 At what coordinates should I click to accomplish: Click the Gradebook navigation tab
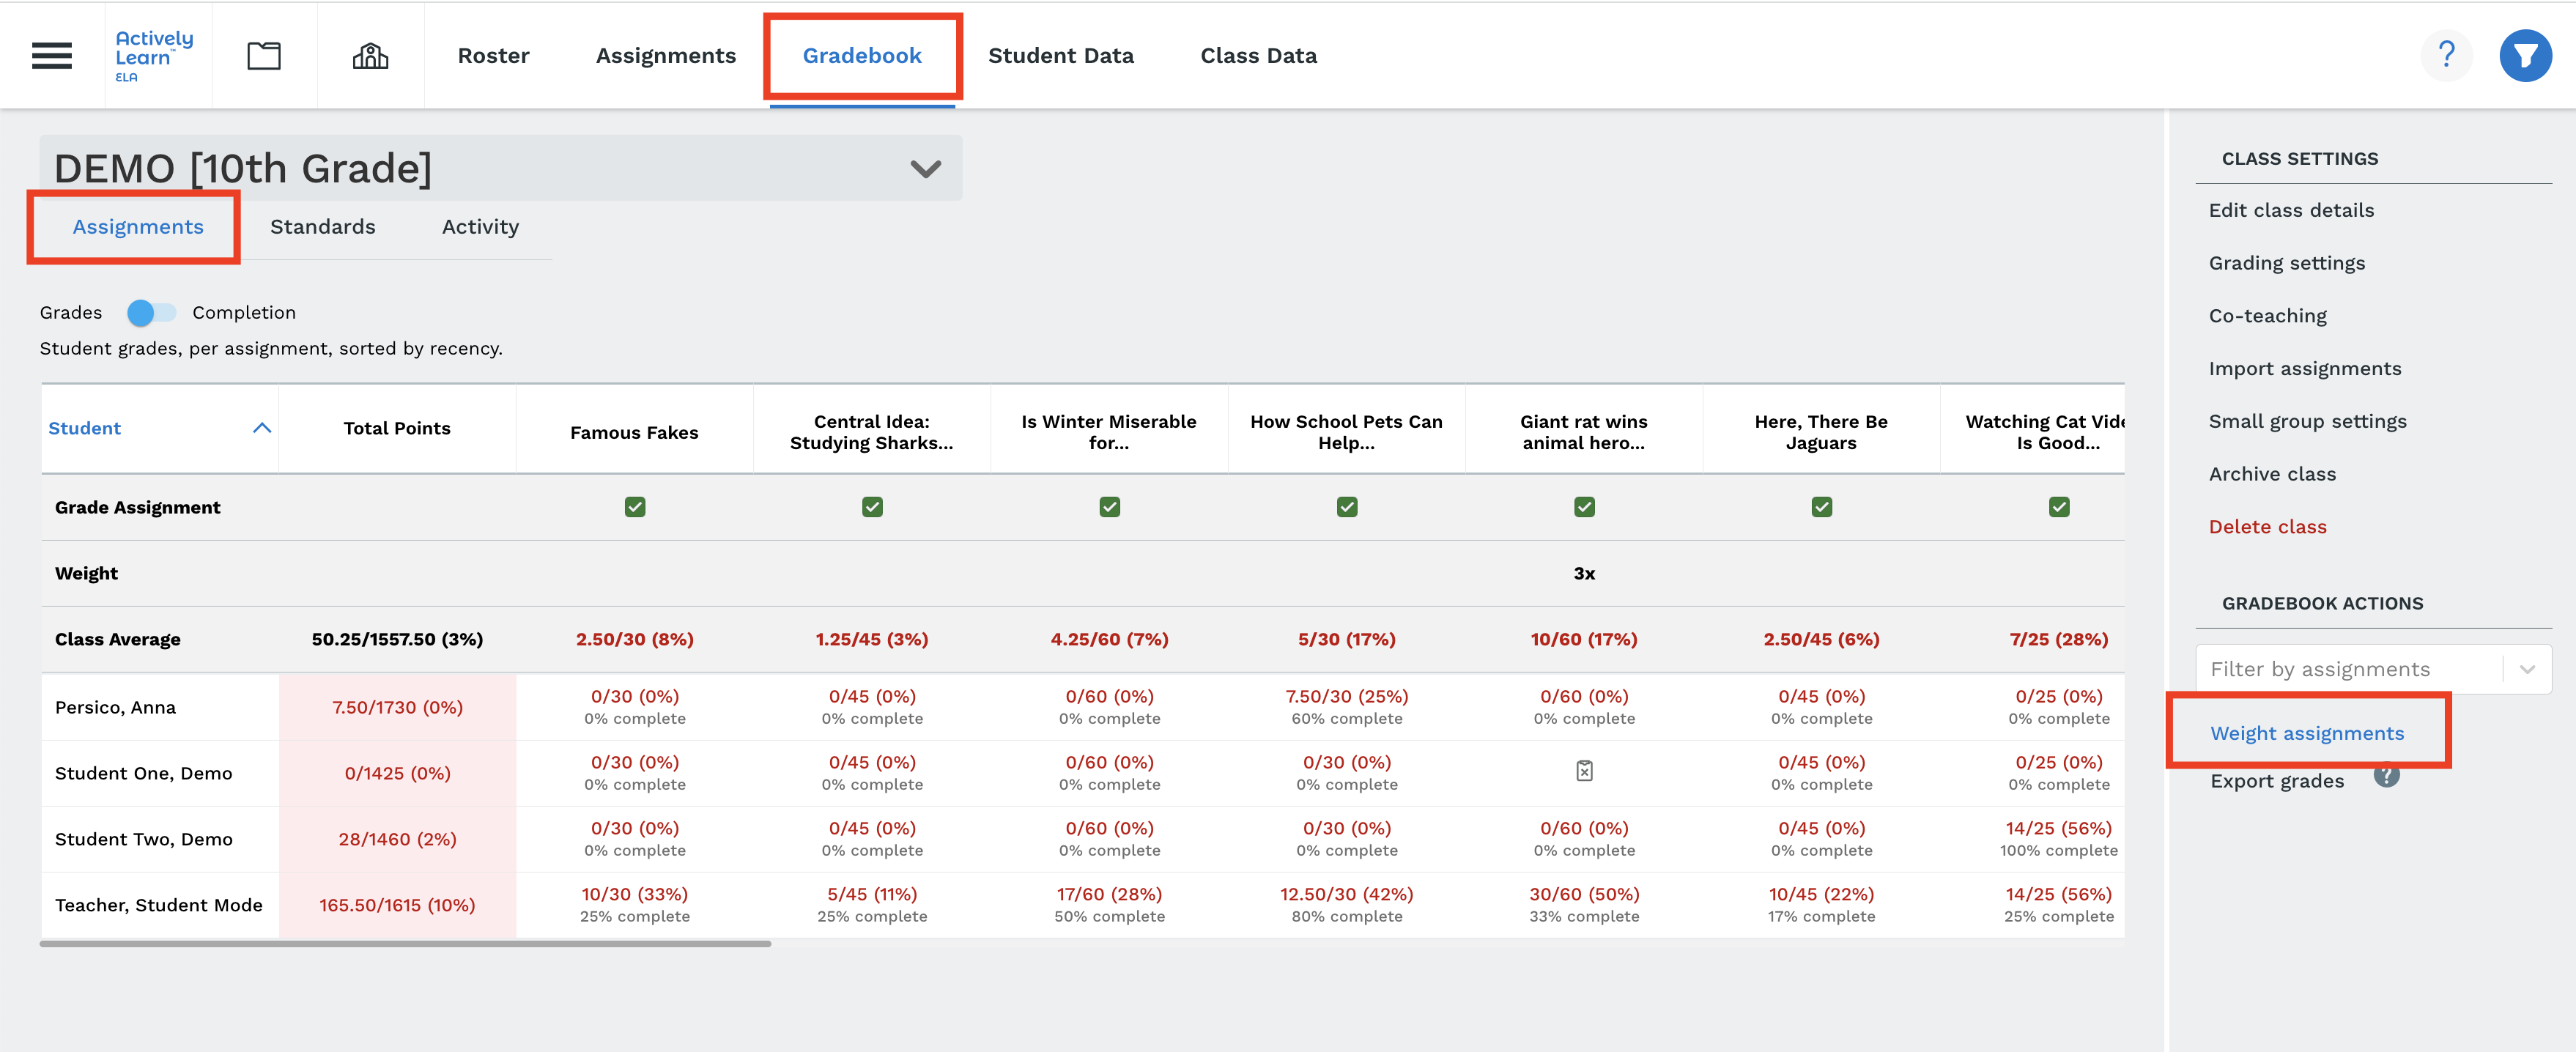click(862, 54)
